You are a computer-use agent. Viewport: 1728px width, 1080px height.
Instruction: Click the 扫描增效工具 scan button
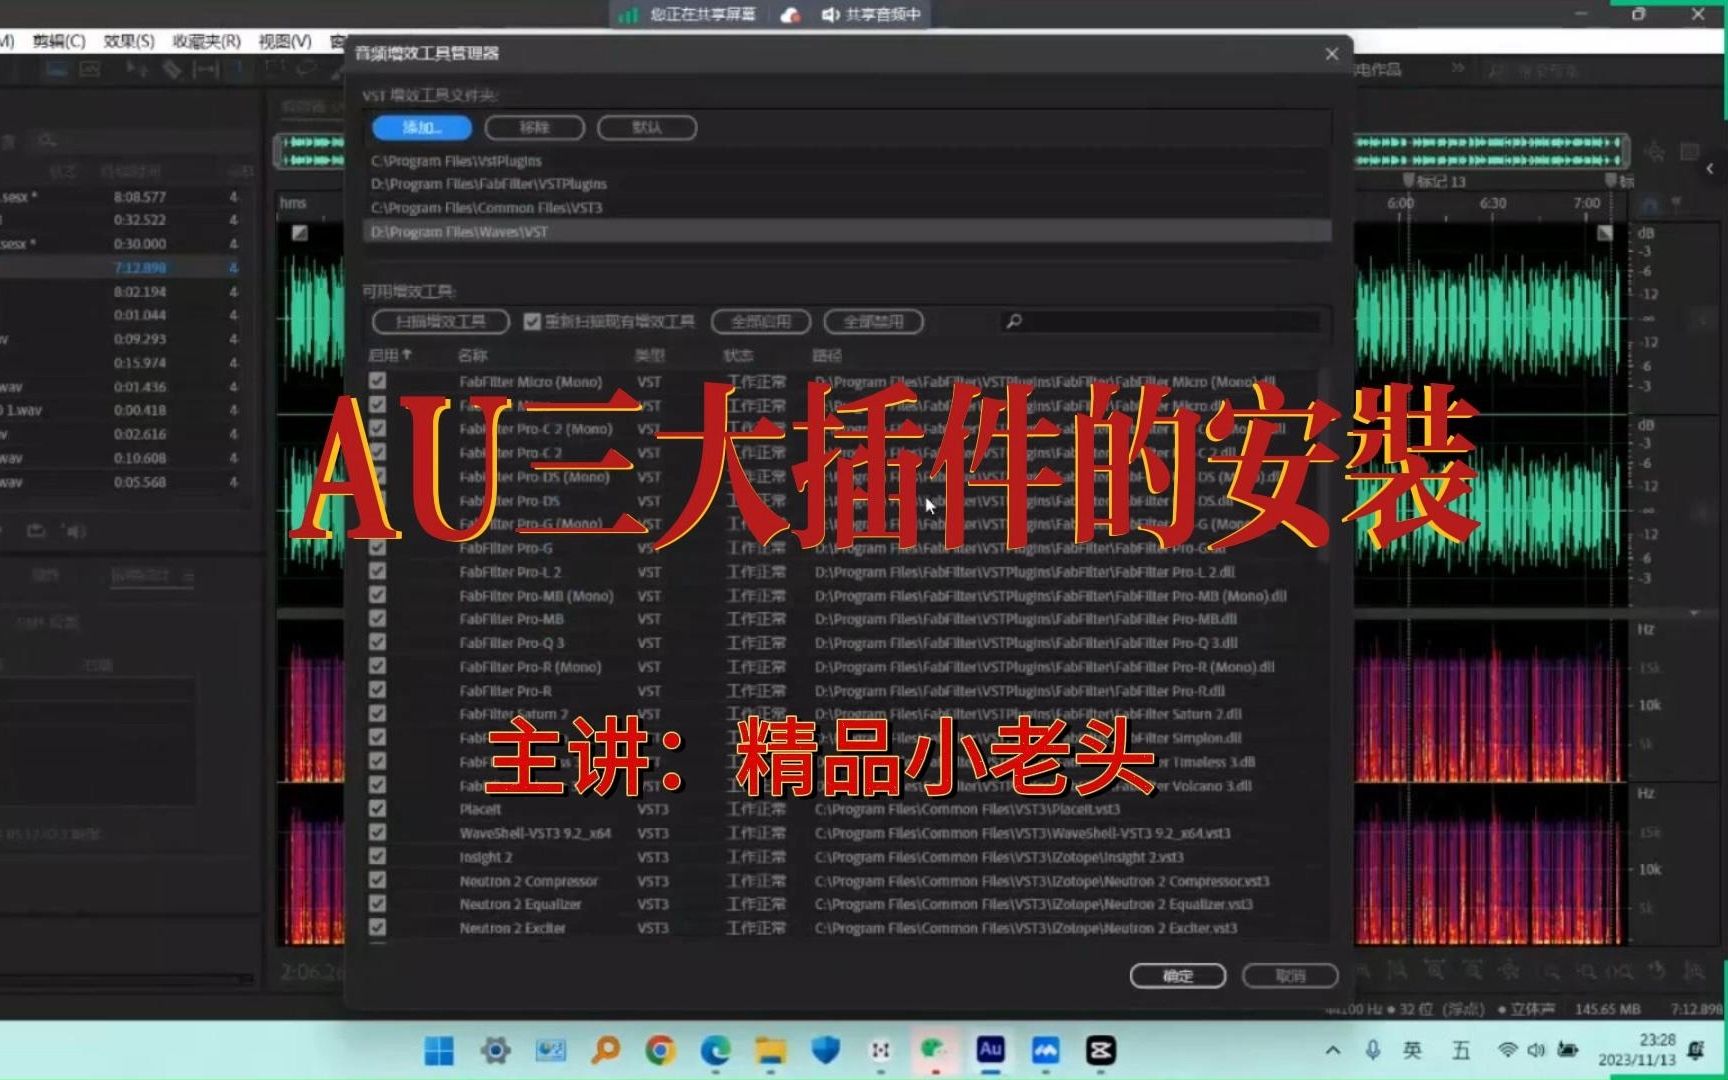pos(441,321)
